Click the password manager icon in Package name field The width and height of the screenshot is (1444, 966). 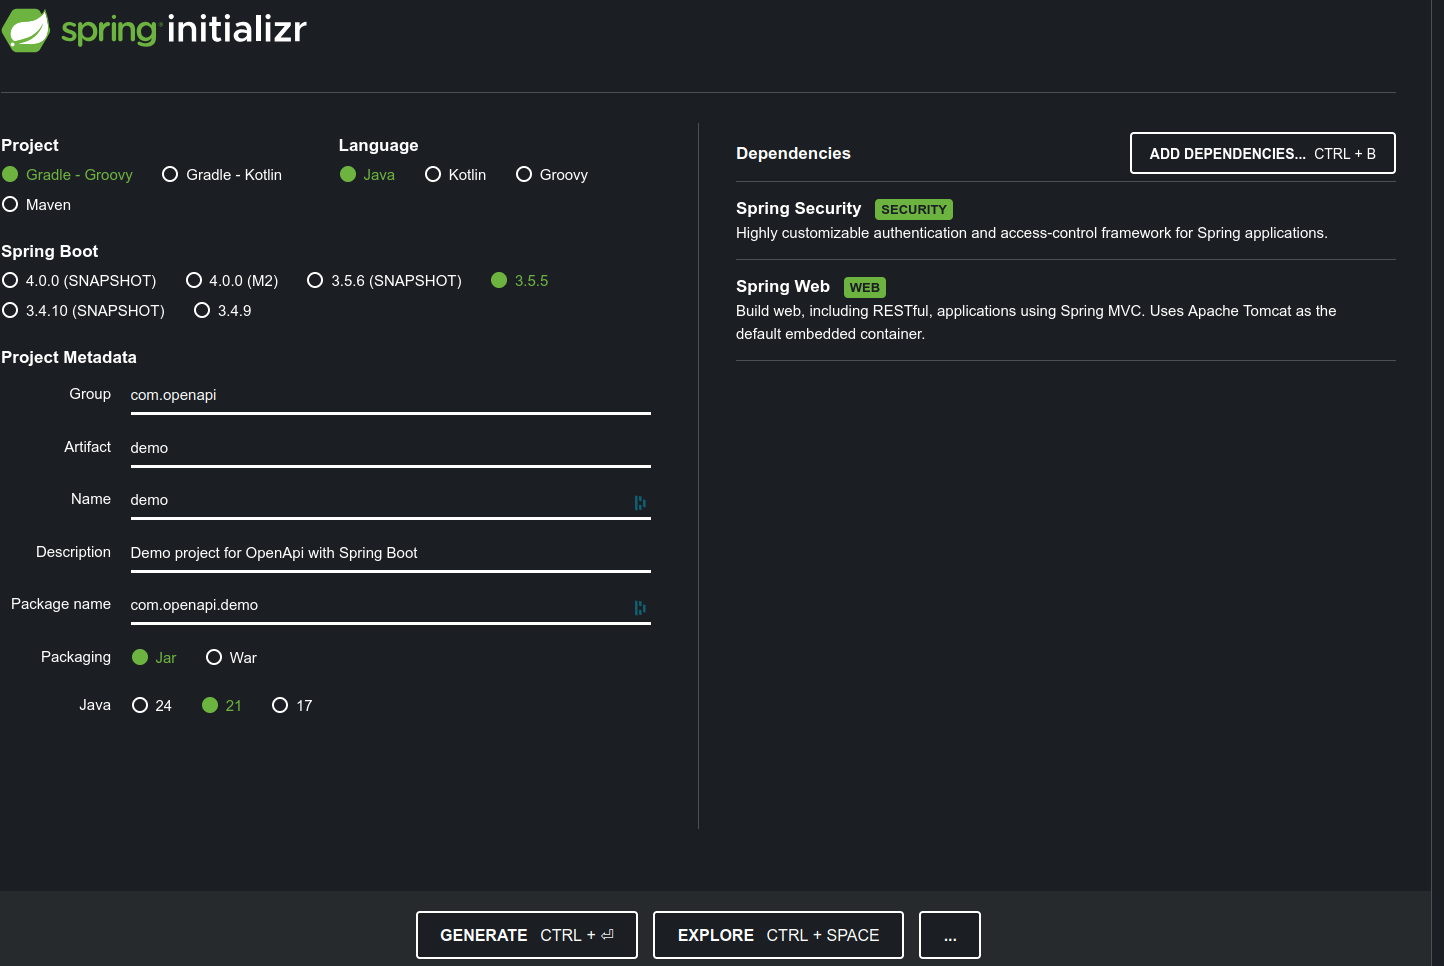tap(640, 607)
